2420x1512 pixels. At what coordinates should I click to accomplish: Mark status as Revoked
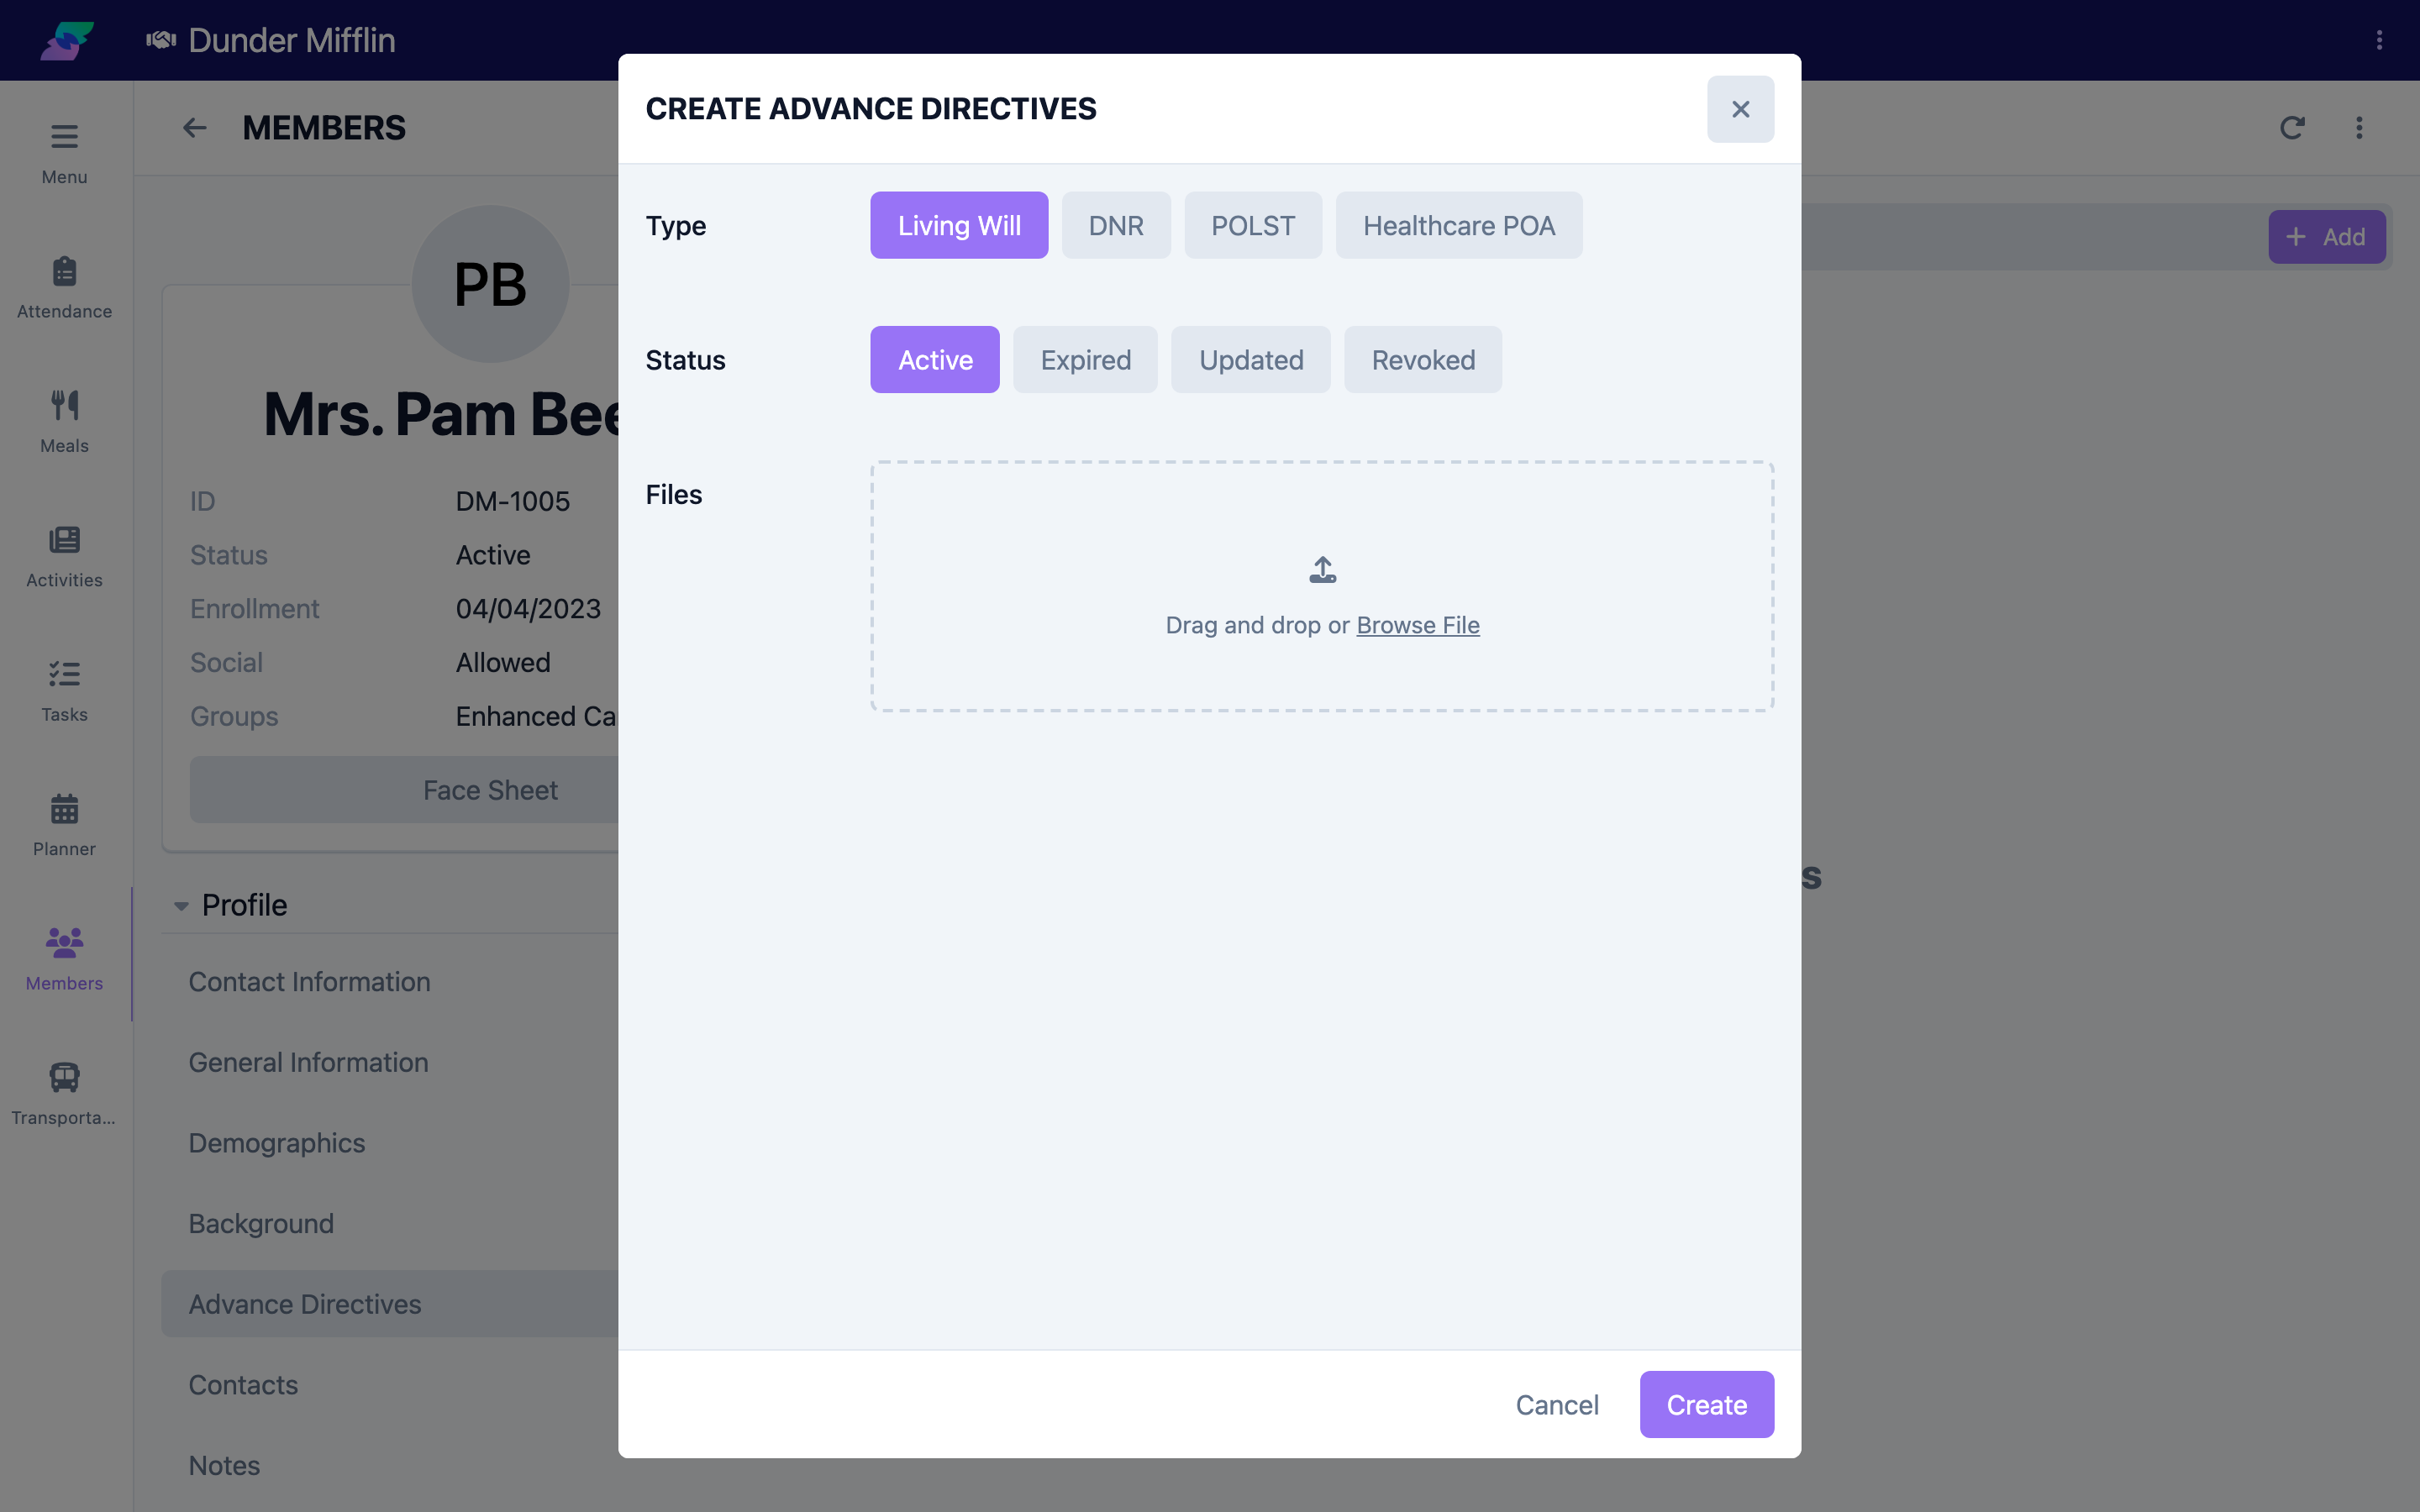point(1423,360)
